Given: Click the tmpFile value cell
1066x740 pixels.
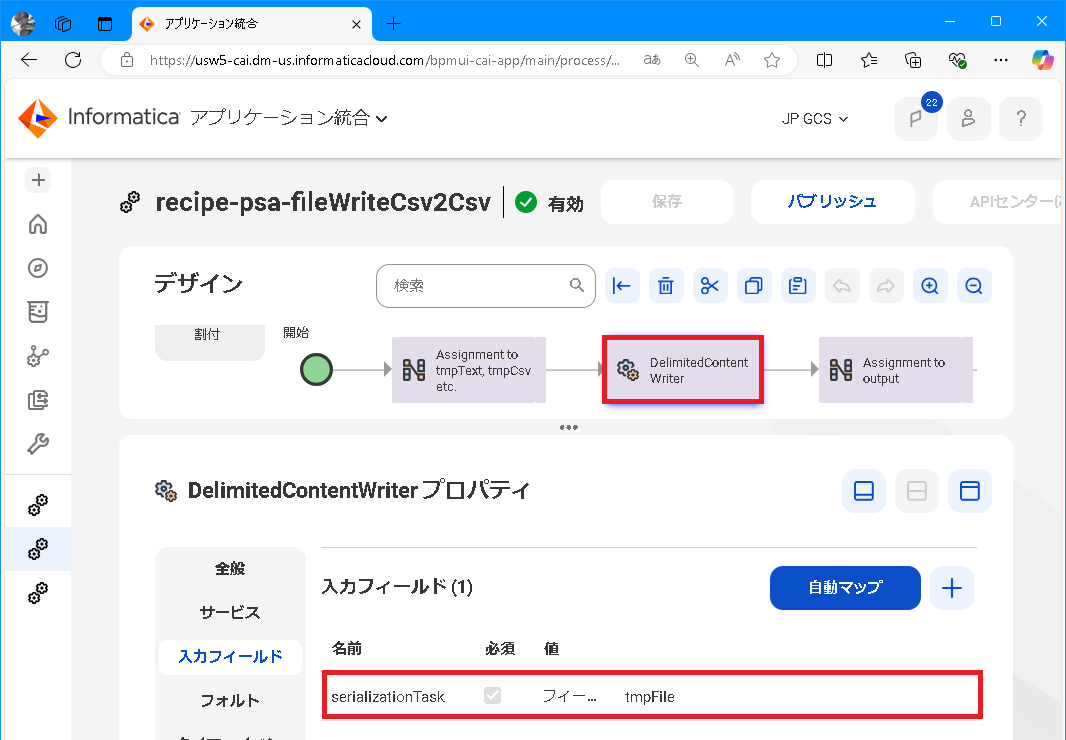Looking at the screenshot, I should 650,696.
